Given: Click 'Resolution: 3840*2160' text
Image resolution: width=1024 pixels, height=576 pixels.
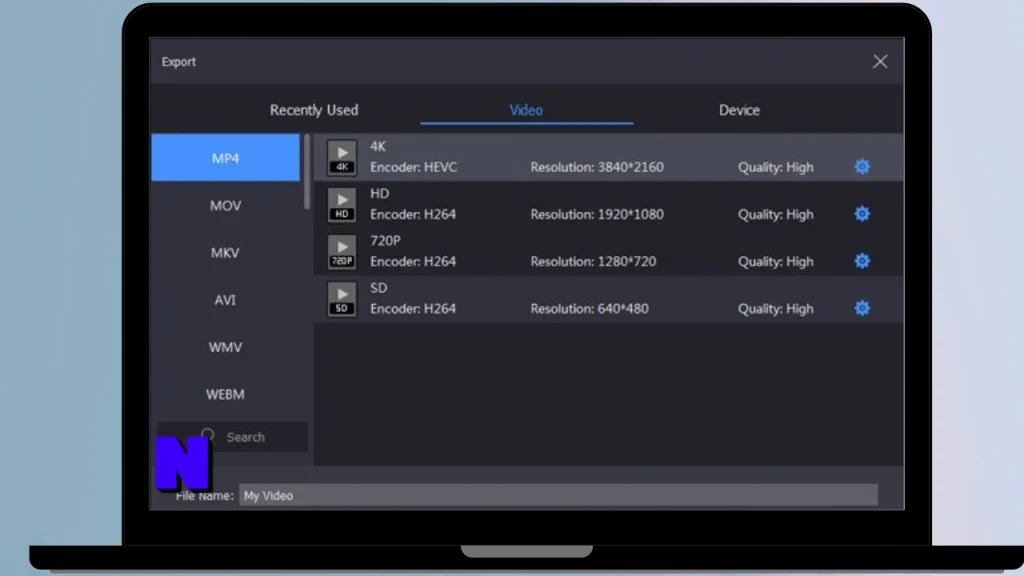Looking at the screenshot, I should [597, 167].
